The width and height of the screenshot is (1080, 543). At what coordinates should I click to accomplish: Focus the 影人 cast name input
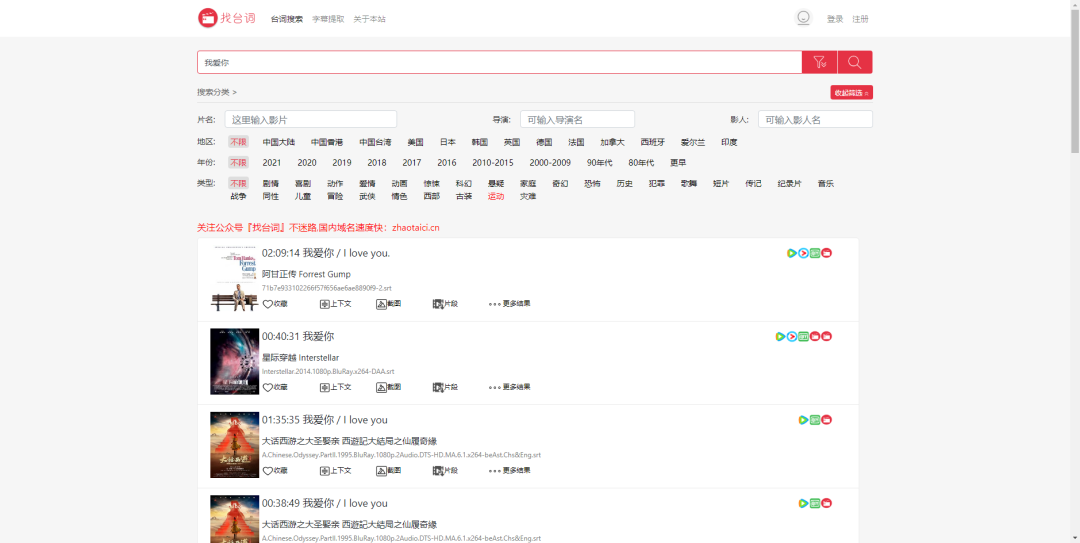pyautogui.click(x=816, y=119)
